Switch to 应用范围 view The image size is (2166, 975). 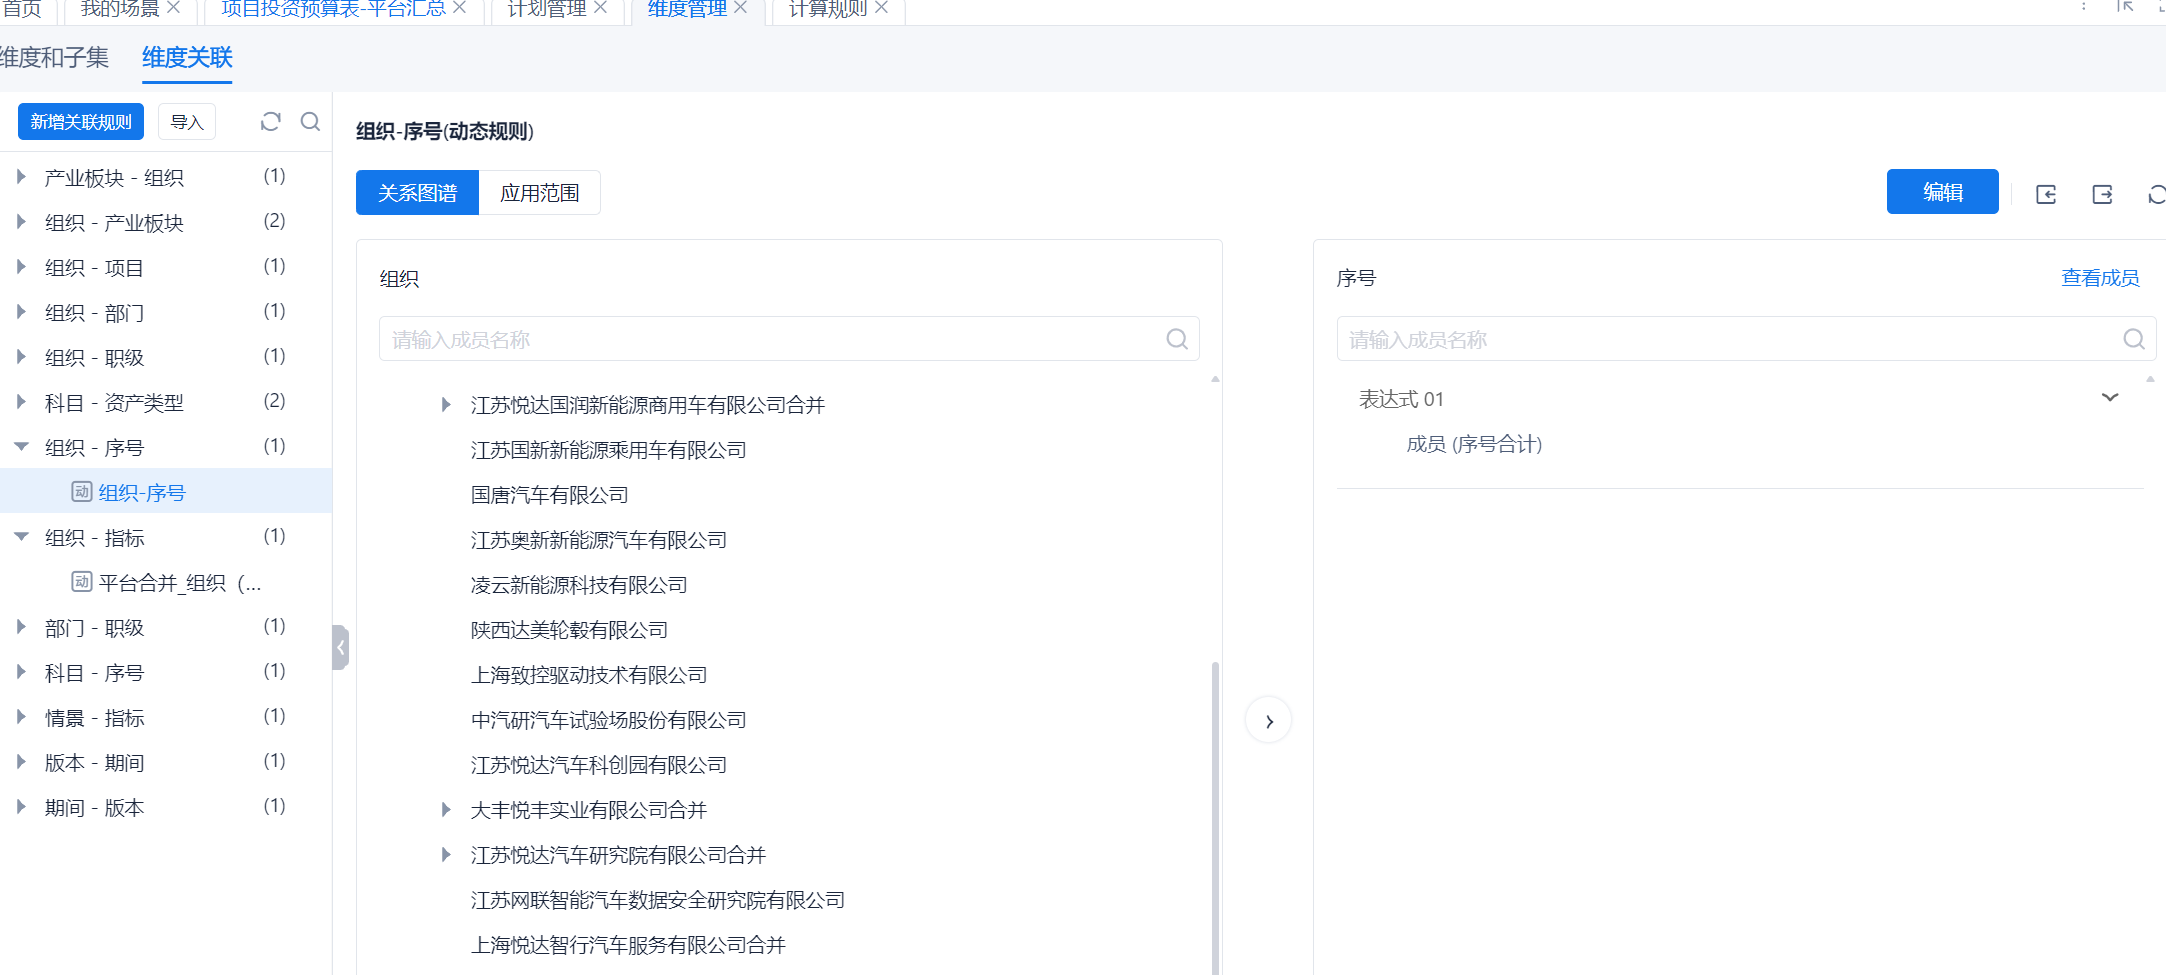(x=539, y=193)
